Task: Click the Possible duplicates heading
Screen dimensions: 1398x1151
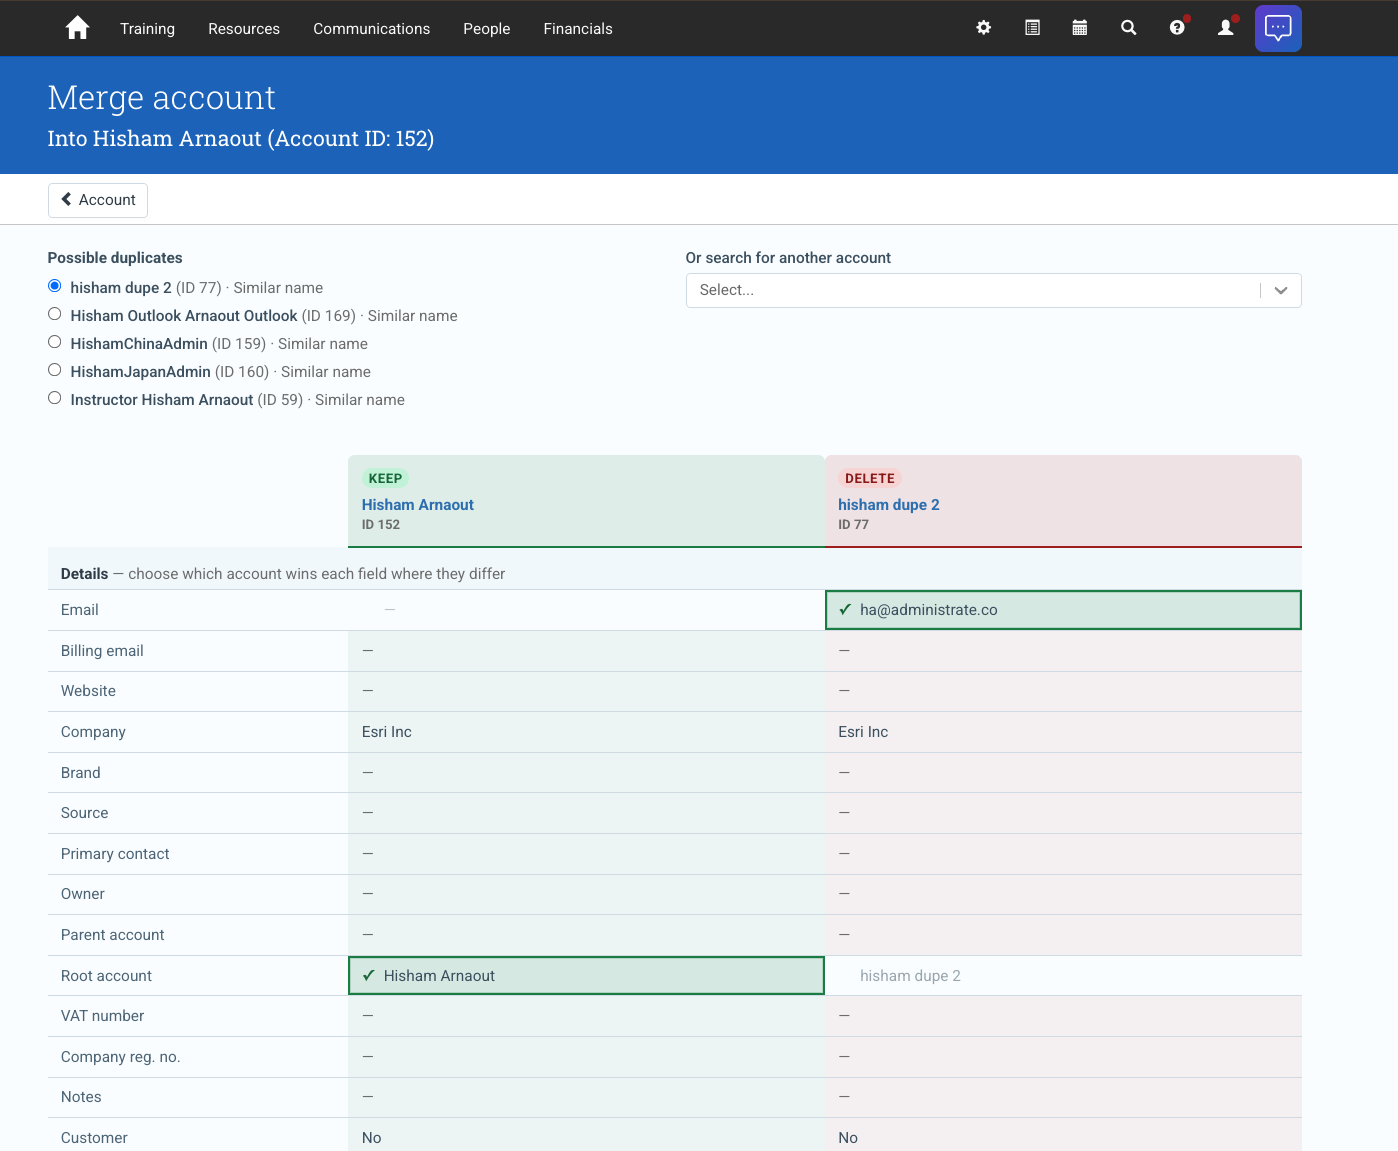Action: (115, 258)
